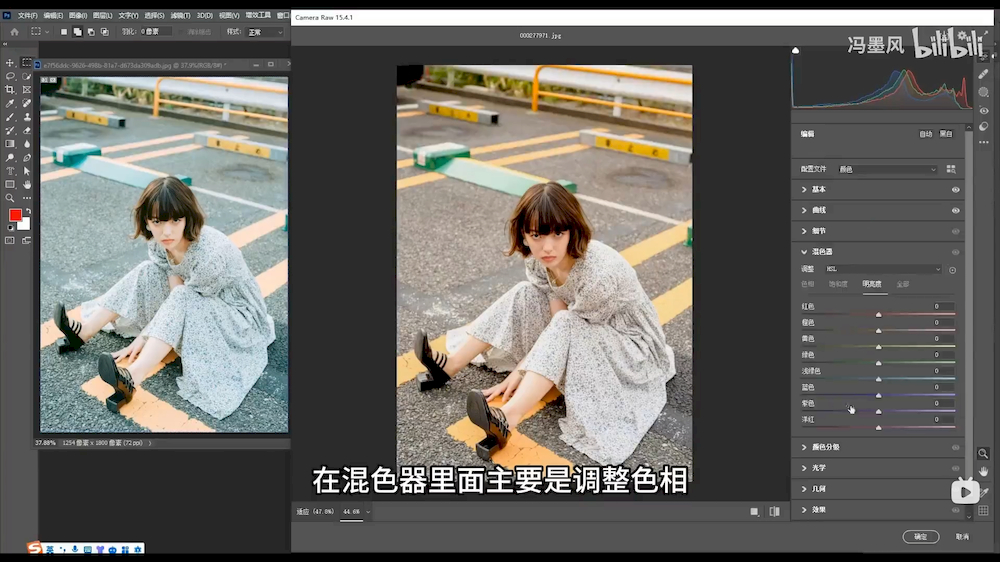The width and height of the screenshot is (1000, 562).
Task: Select the Move tool in Photoshop toolbar
Action: click(10, 63)
